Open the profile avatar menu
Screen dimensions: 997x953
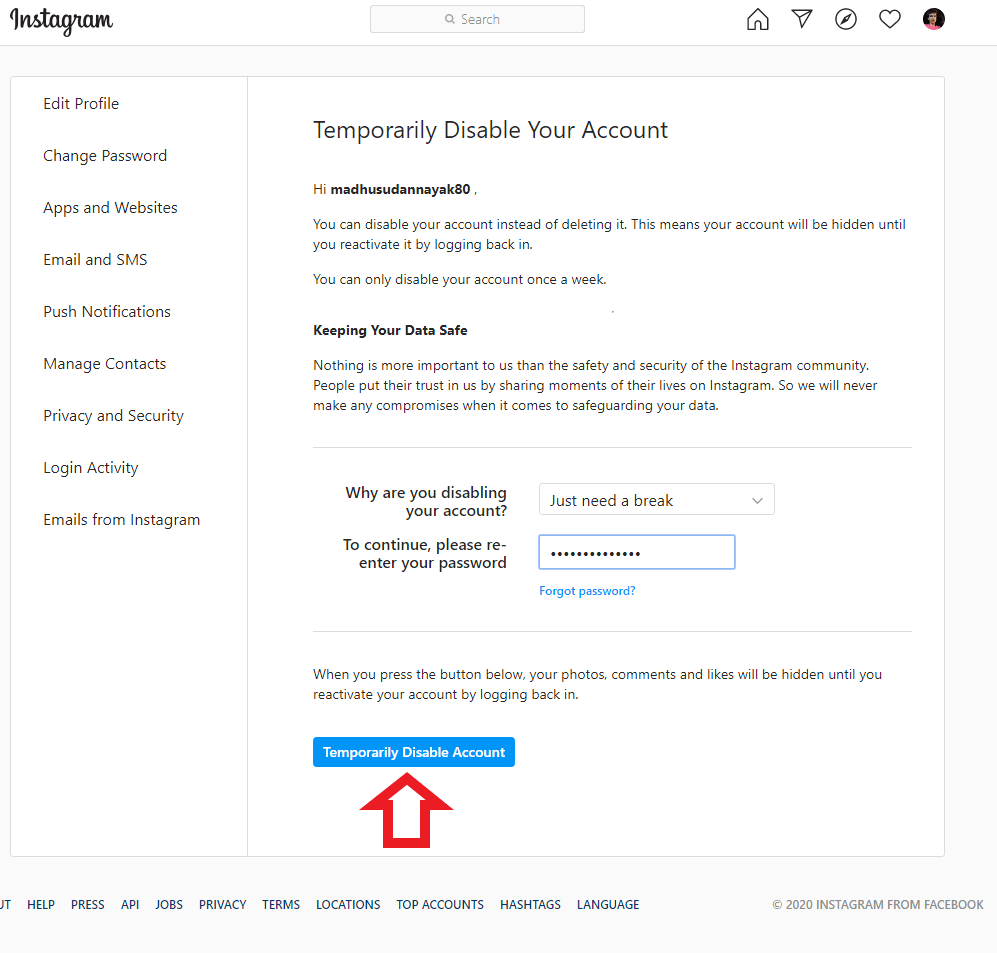[x=933, y=19]
